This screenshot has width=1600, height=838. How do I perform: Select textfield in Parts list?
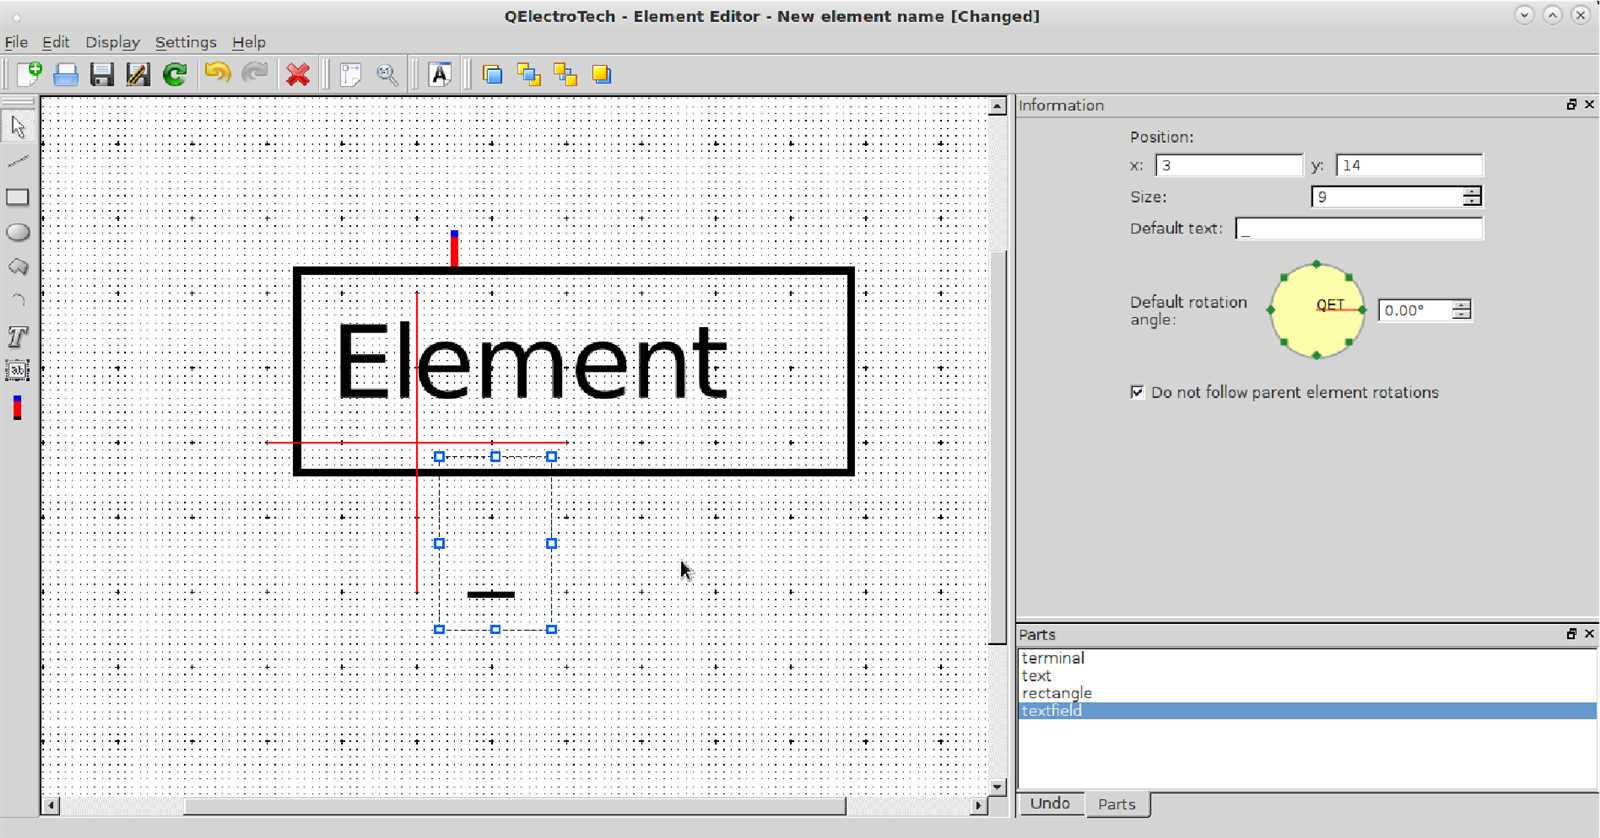1307,711
